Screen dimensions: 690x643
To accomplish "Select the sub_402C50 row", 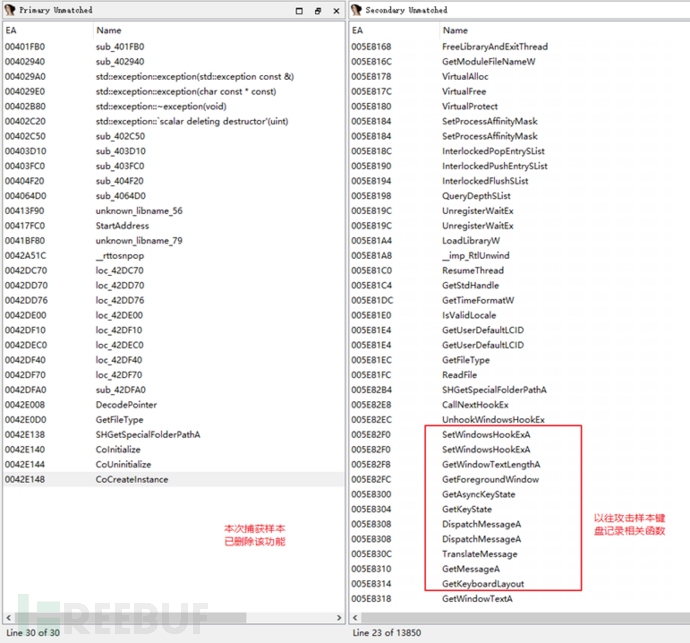I will [173, 136].
